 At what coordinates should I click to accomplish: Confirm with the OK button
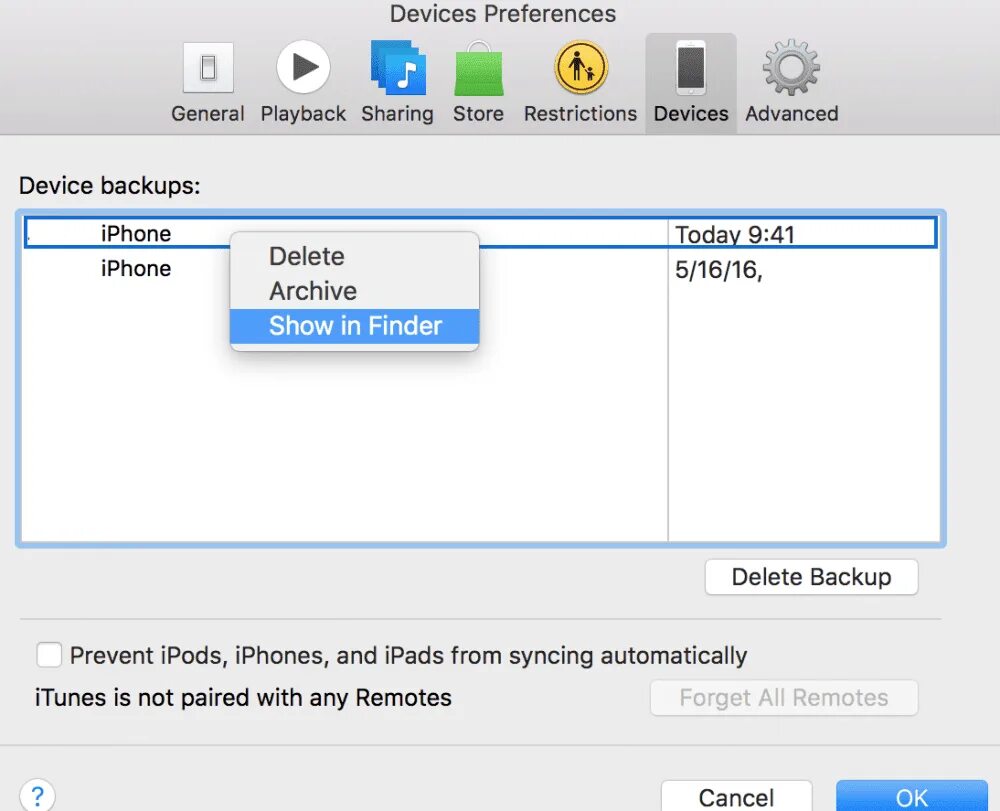tap(911, 796)
